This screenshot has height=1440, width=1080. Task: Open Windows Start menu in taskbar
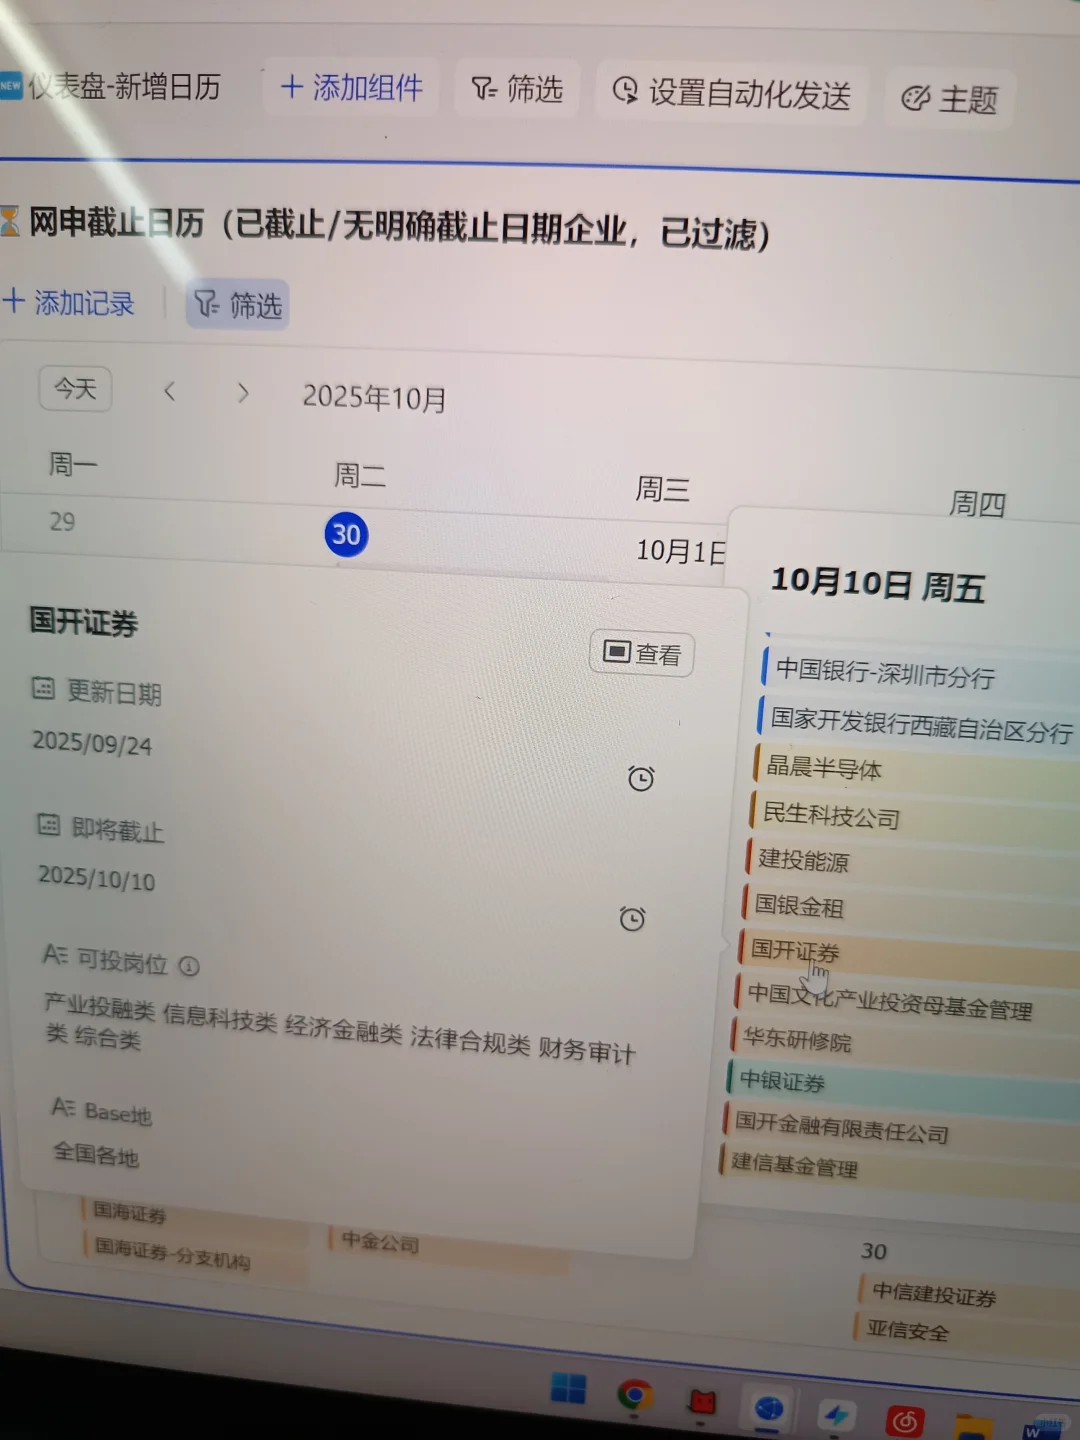568,1388
